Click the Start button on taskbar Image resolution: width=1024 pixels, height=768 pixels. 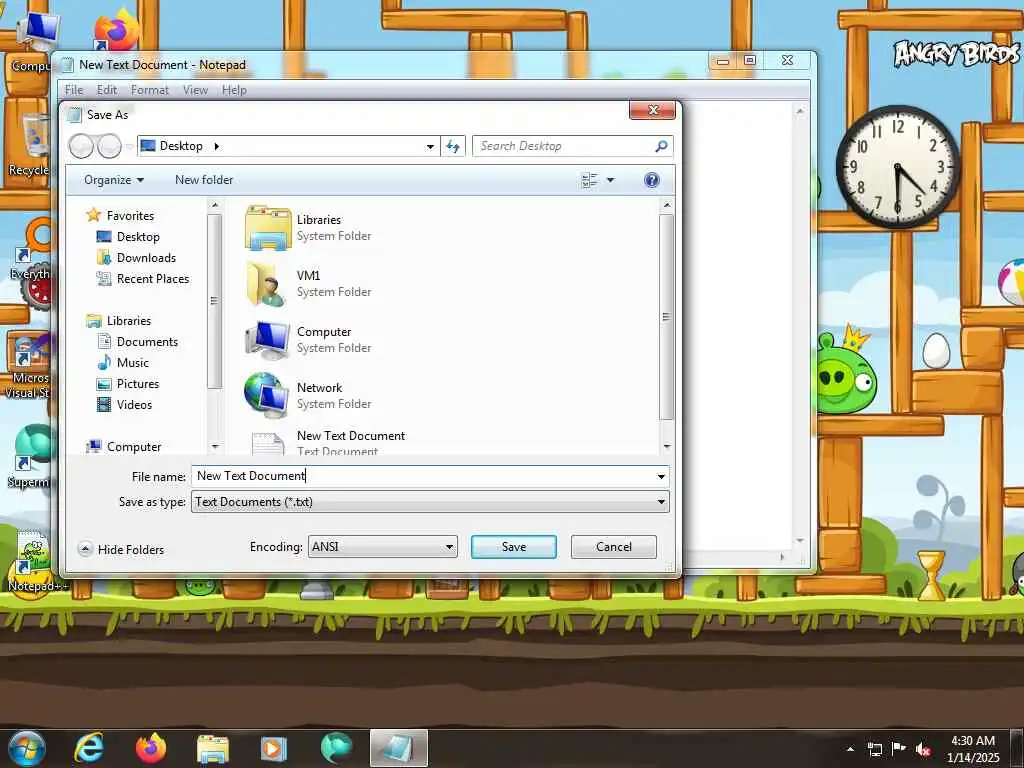coord(27,748)
